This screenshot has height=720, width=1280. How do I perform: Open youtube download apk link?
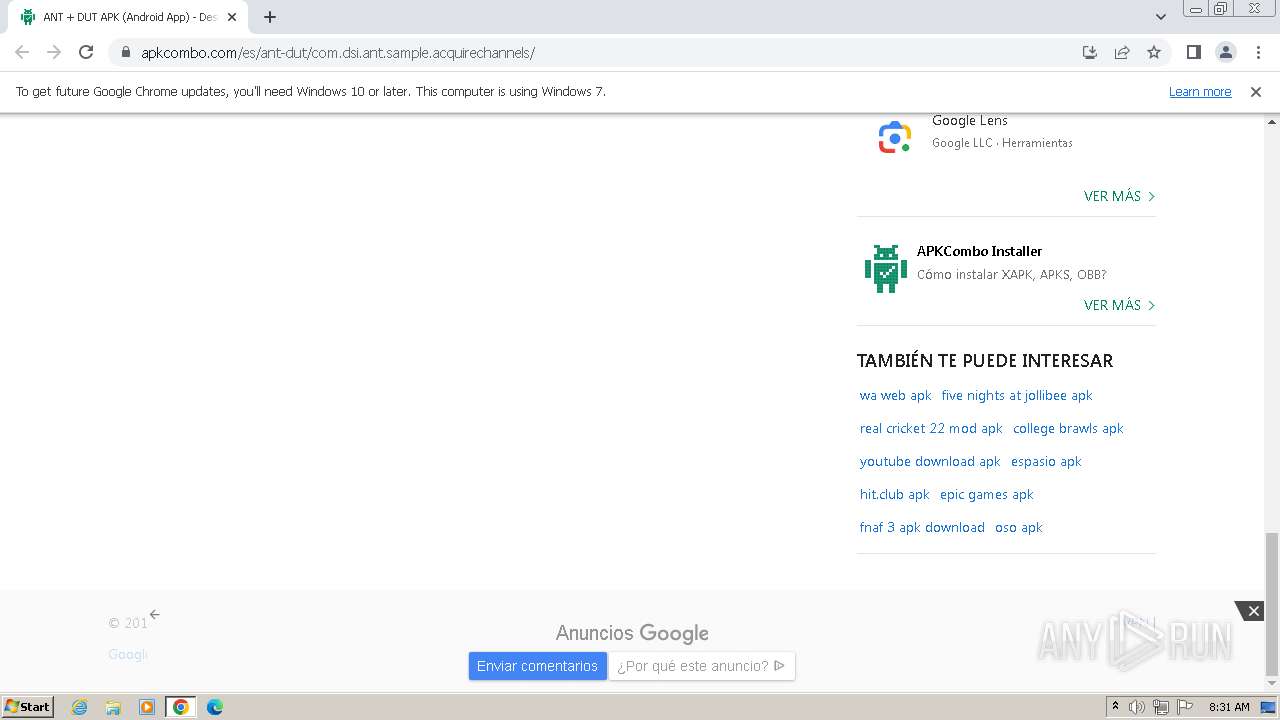click(x=930, y=461)
